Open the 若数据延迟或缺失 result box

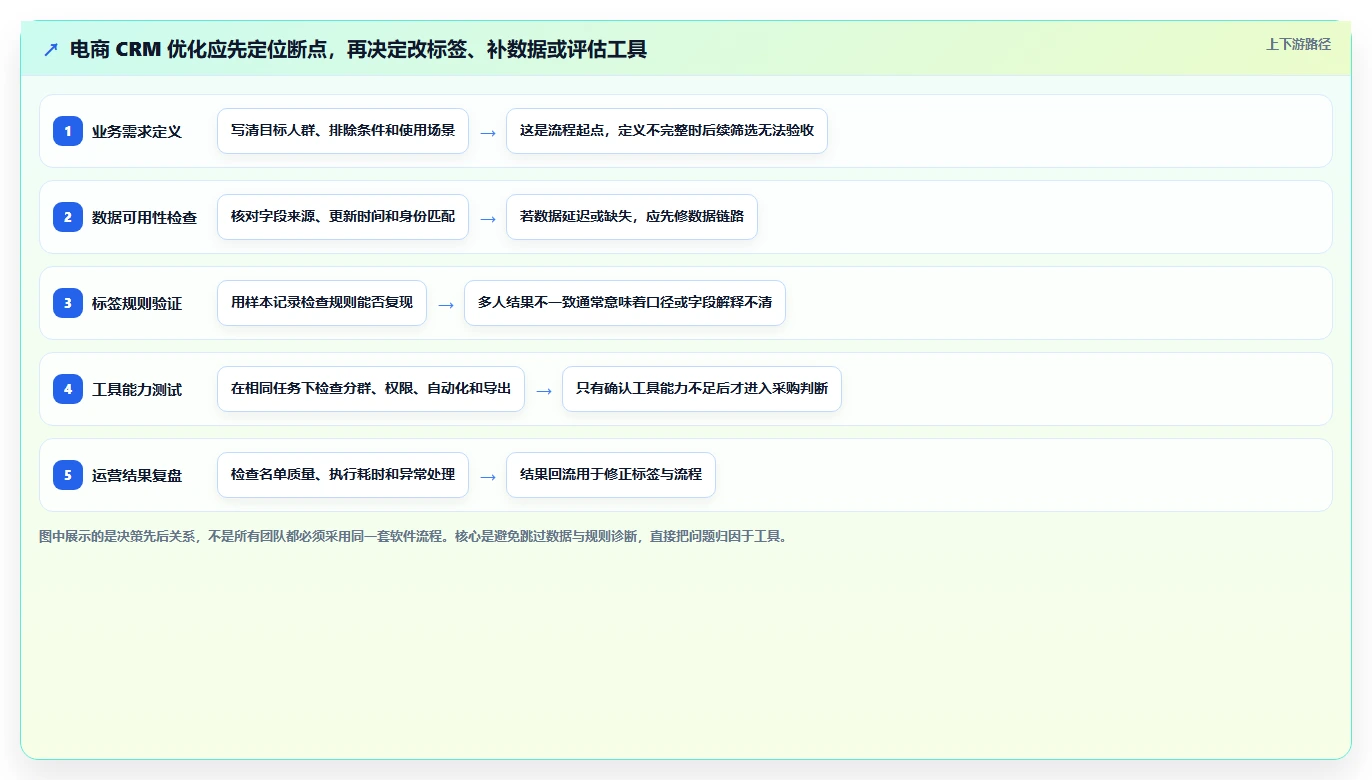[632, 217]
